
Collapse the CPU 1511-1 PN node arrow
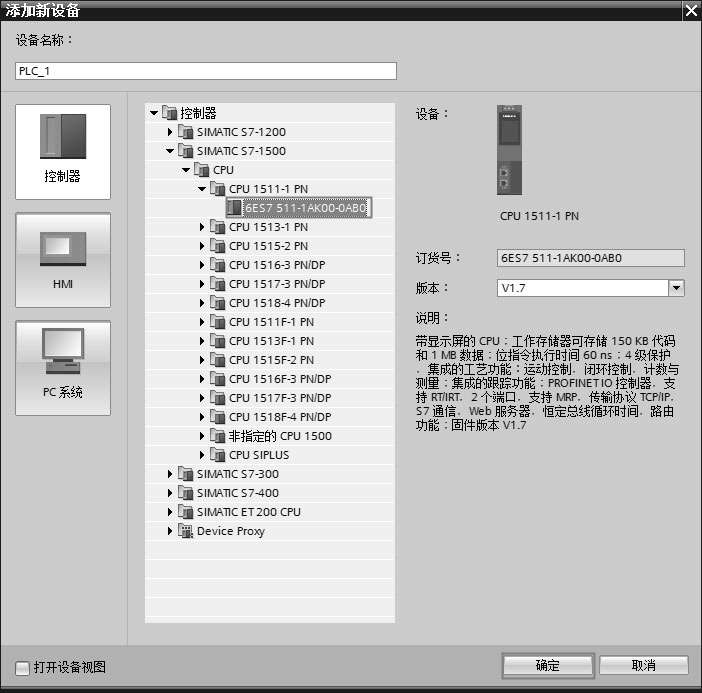[x=202, y=189]
